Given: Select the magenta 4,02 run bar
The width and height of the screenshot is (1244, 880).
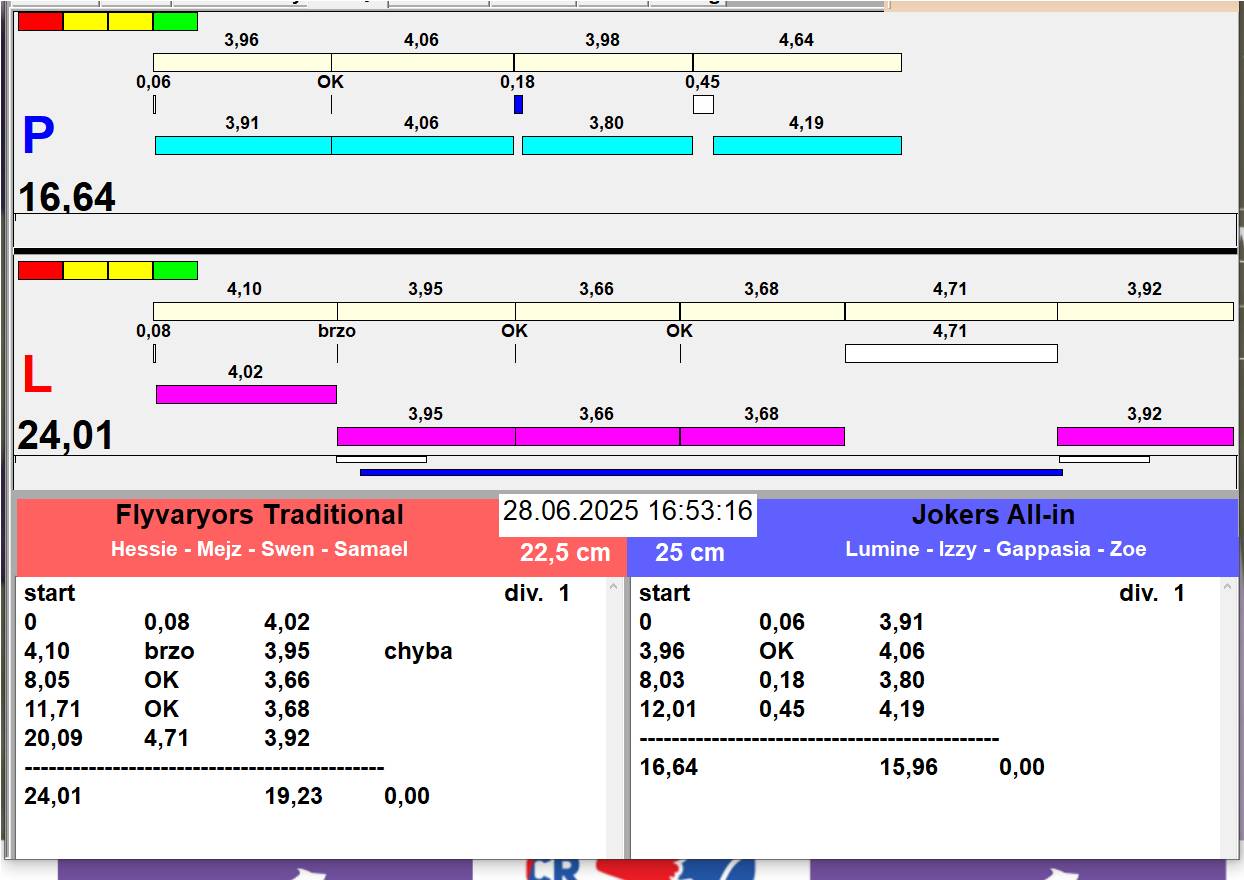Looking at the screenshot, I should 246,394.
